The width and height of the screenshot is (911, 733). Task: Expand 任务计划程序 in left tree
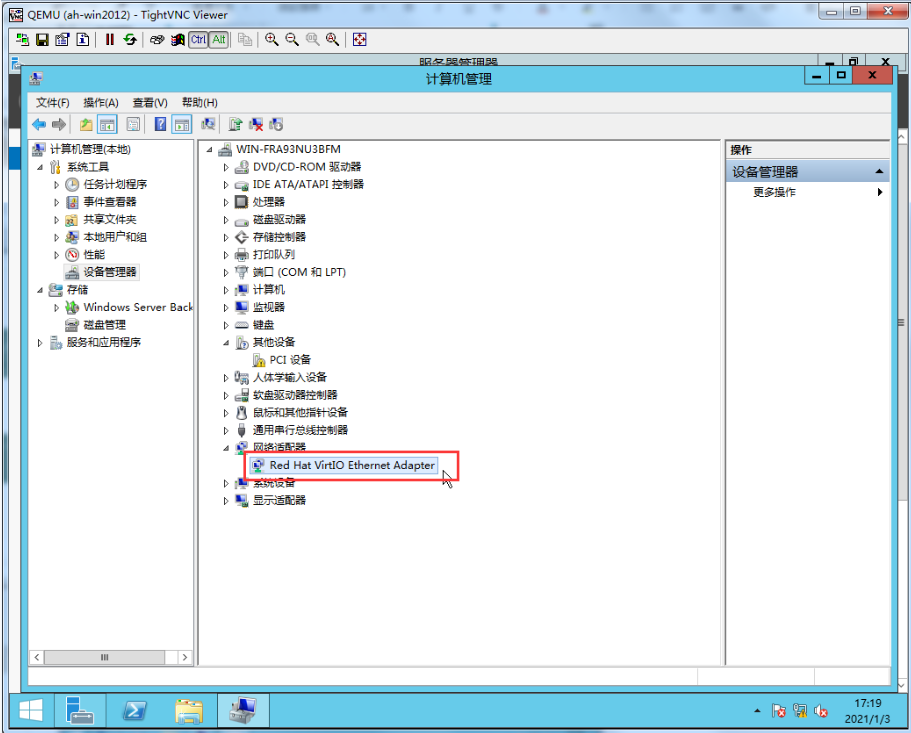pos(57,185)
